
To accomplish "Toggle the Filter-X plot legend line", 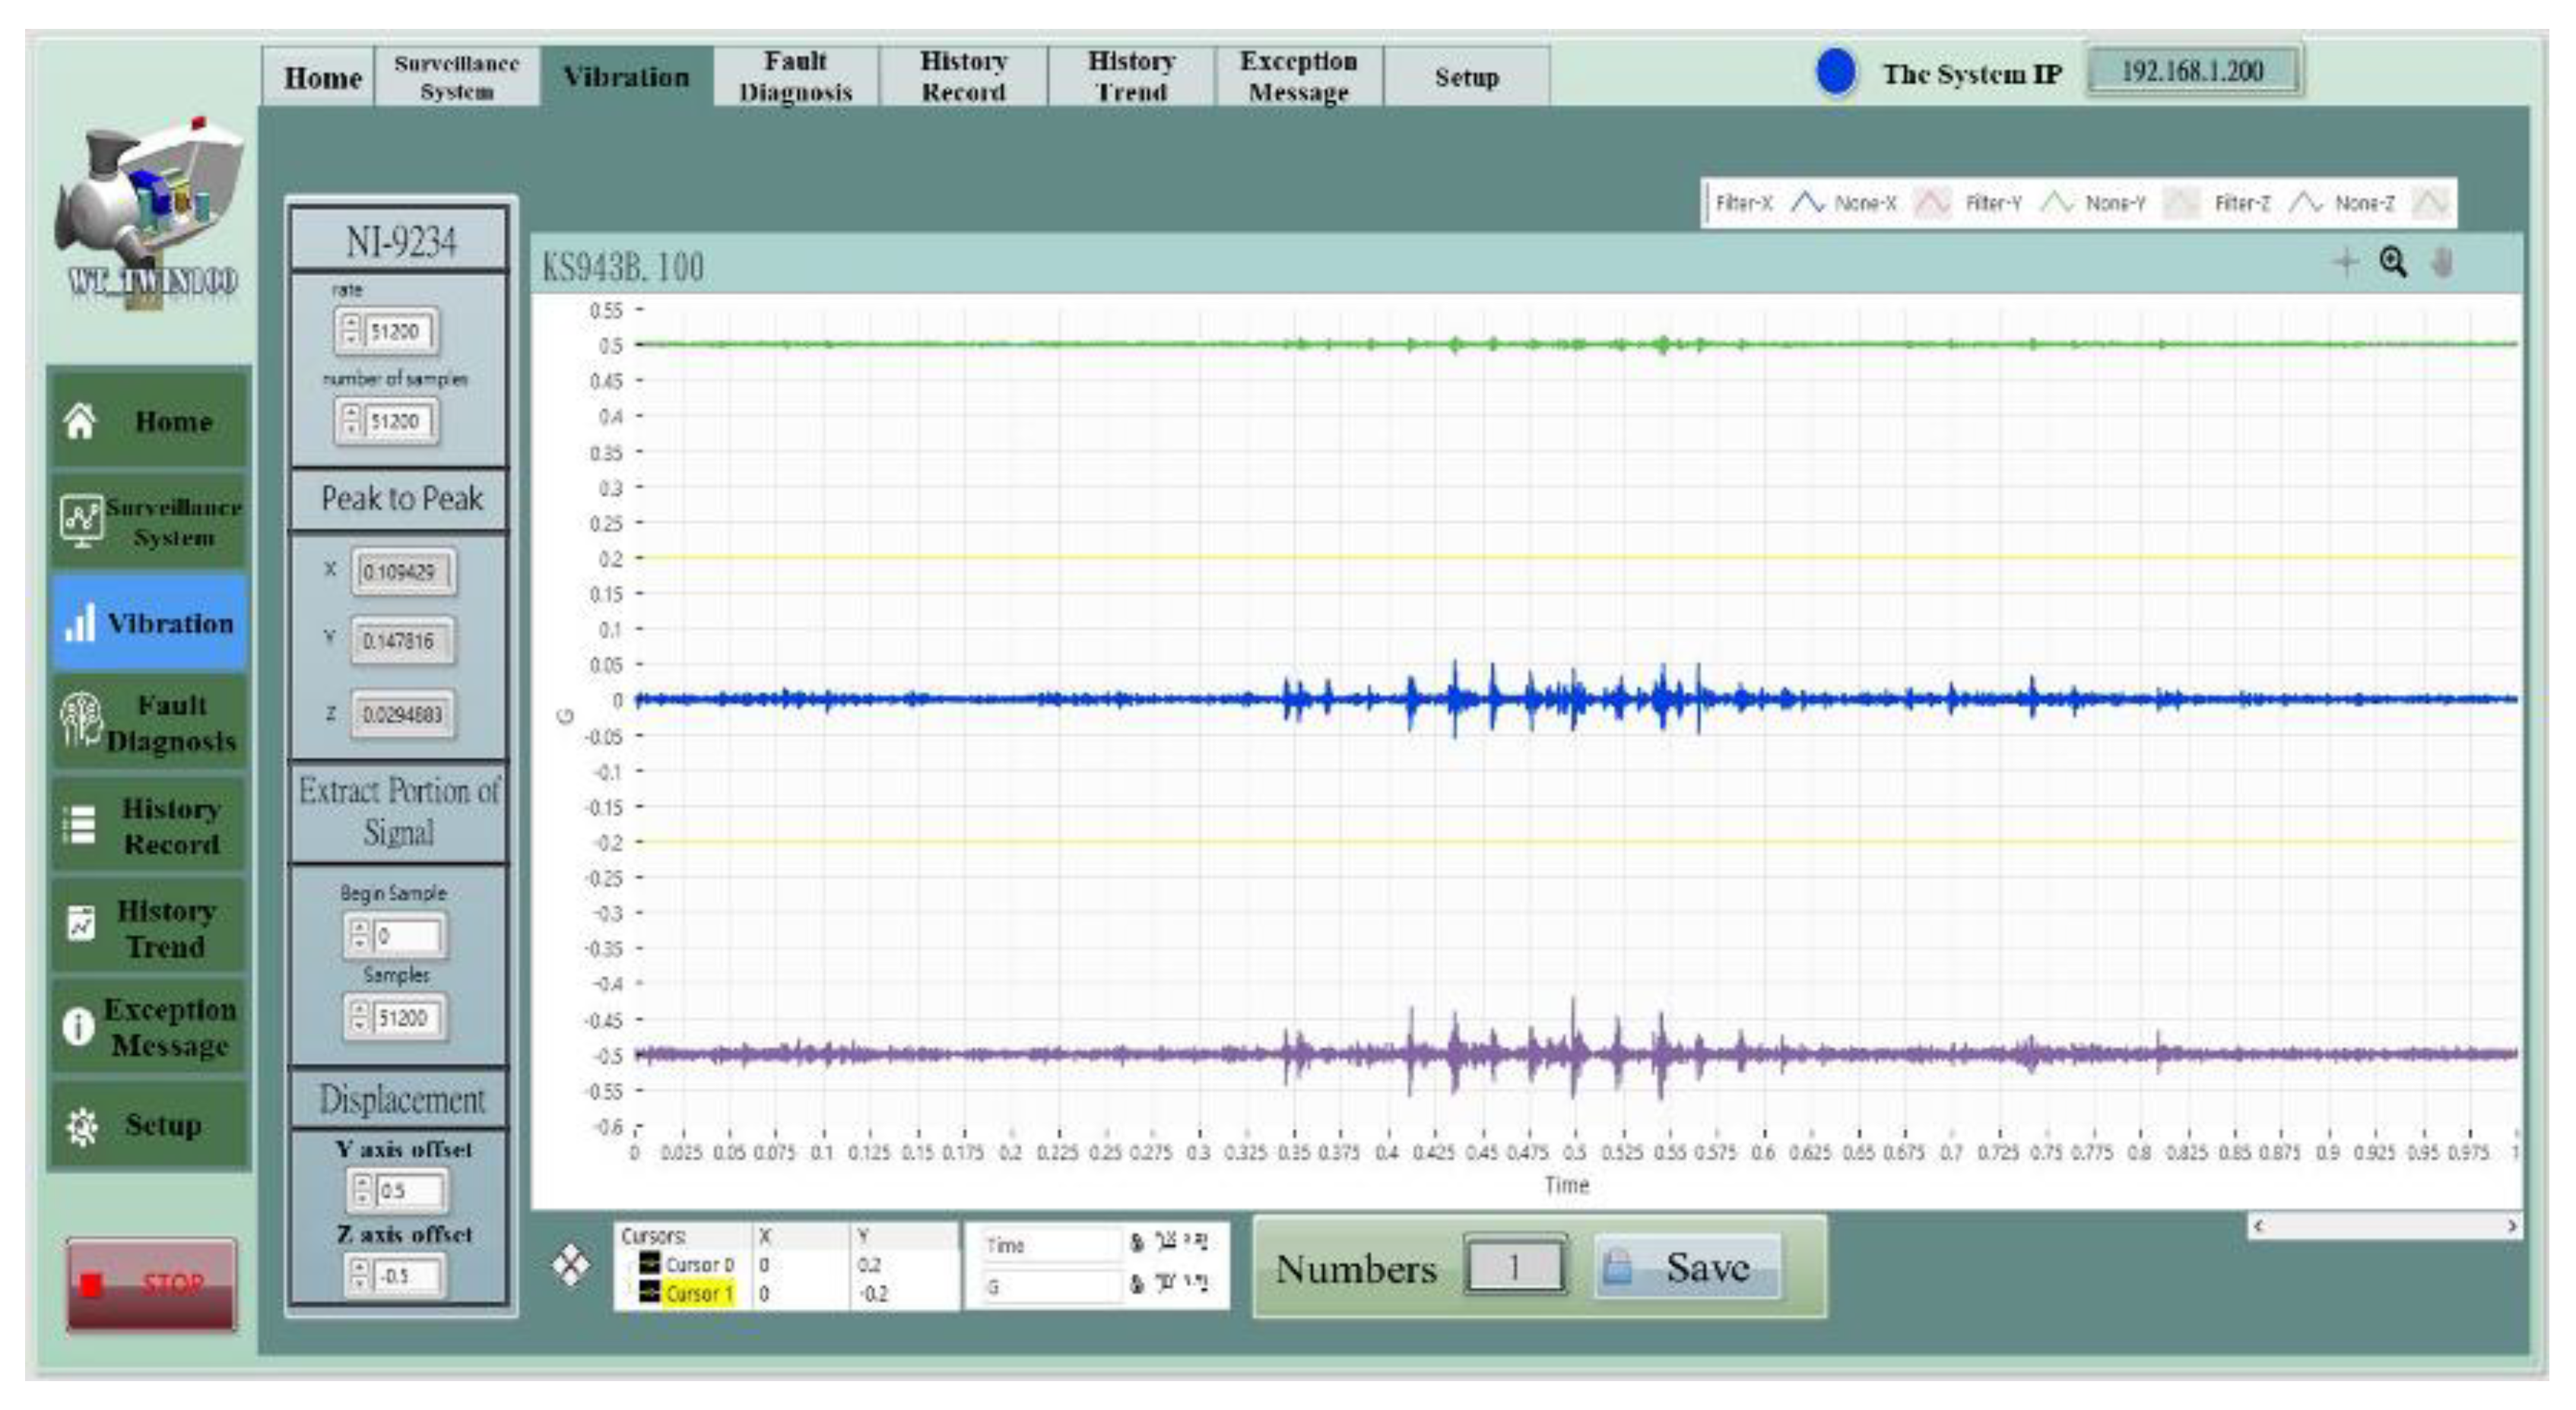I will point(1807,203).
